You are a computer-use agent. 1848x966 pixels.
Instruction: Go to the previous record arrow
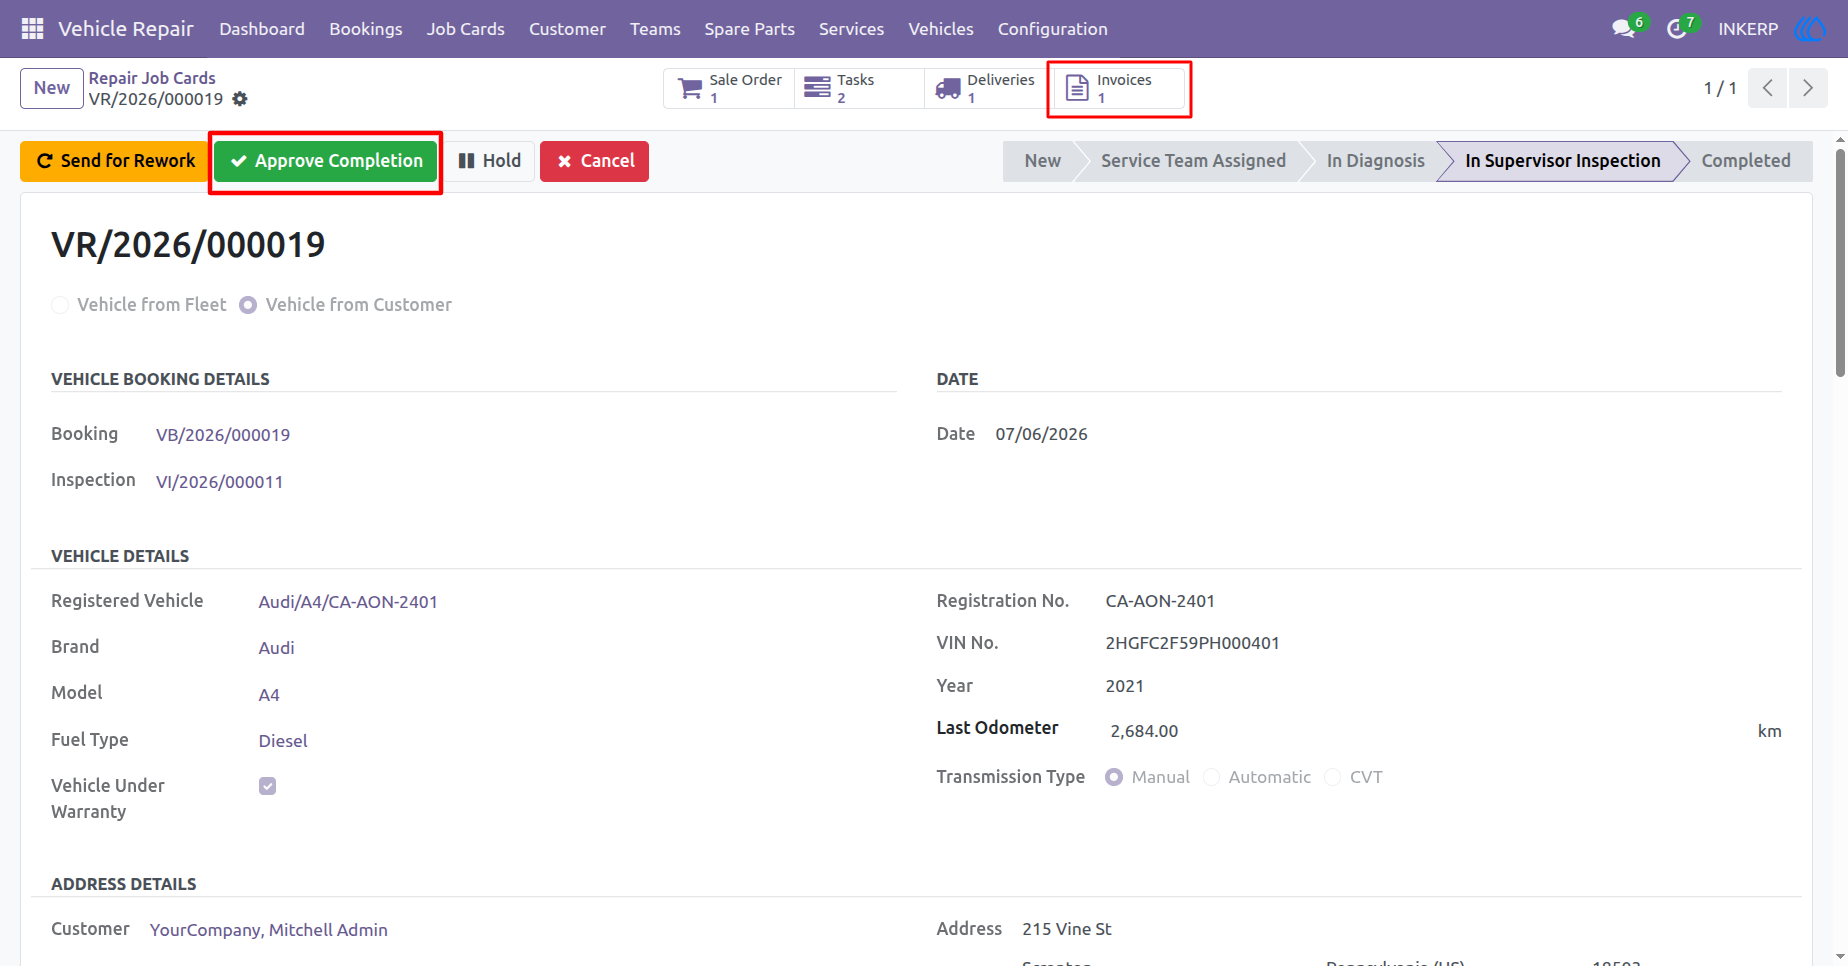click(1768, 88)
